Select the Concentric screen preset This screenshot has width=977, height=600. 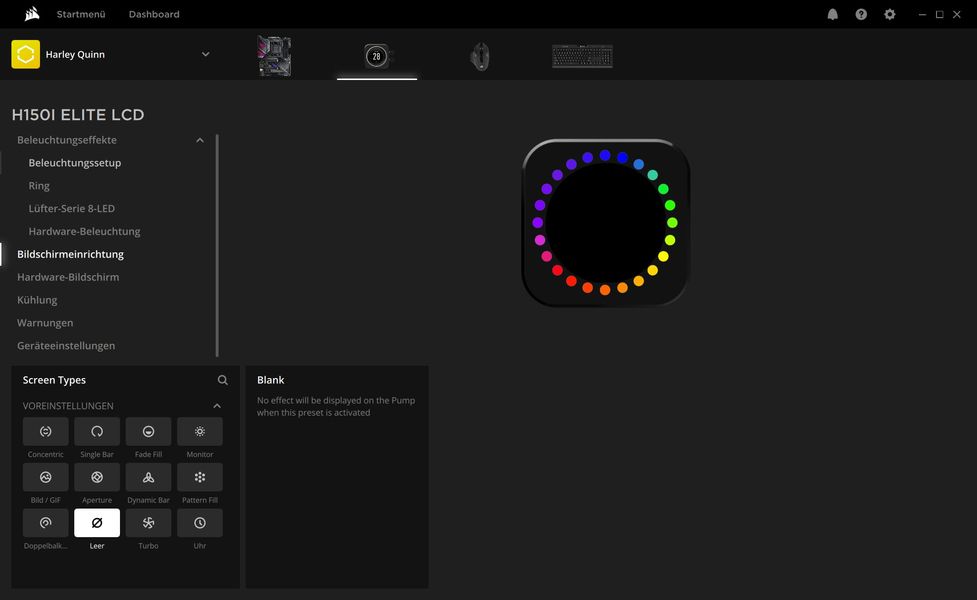point(45,431)
